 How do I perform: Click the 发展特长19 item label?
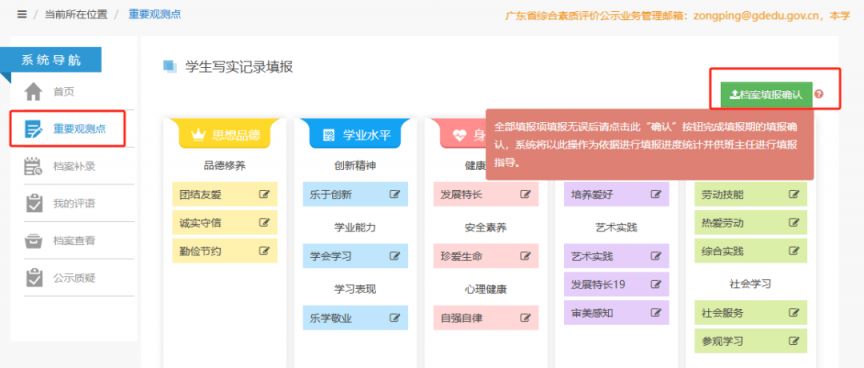[598, 285]
